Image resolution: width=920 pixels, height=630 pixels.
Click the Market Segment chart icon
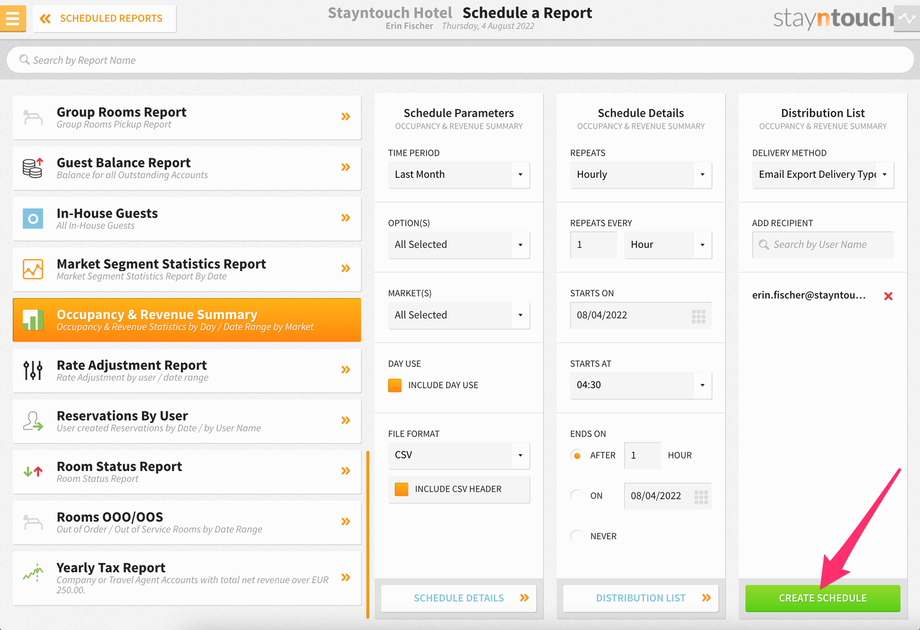tap(33, 269)
